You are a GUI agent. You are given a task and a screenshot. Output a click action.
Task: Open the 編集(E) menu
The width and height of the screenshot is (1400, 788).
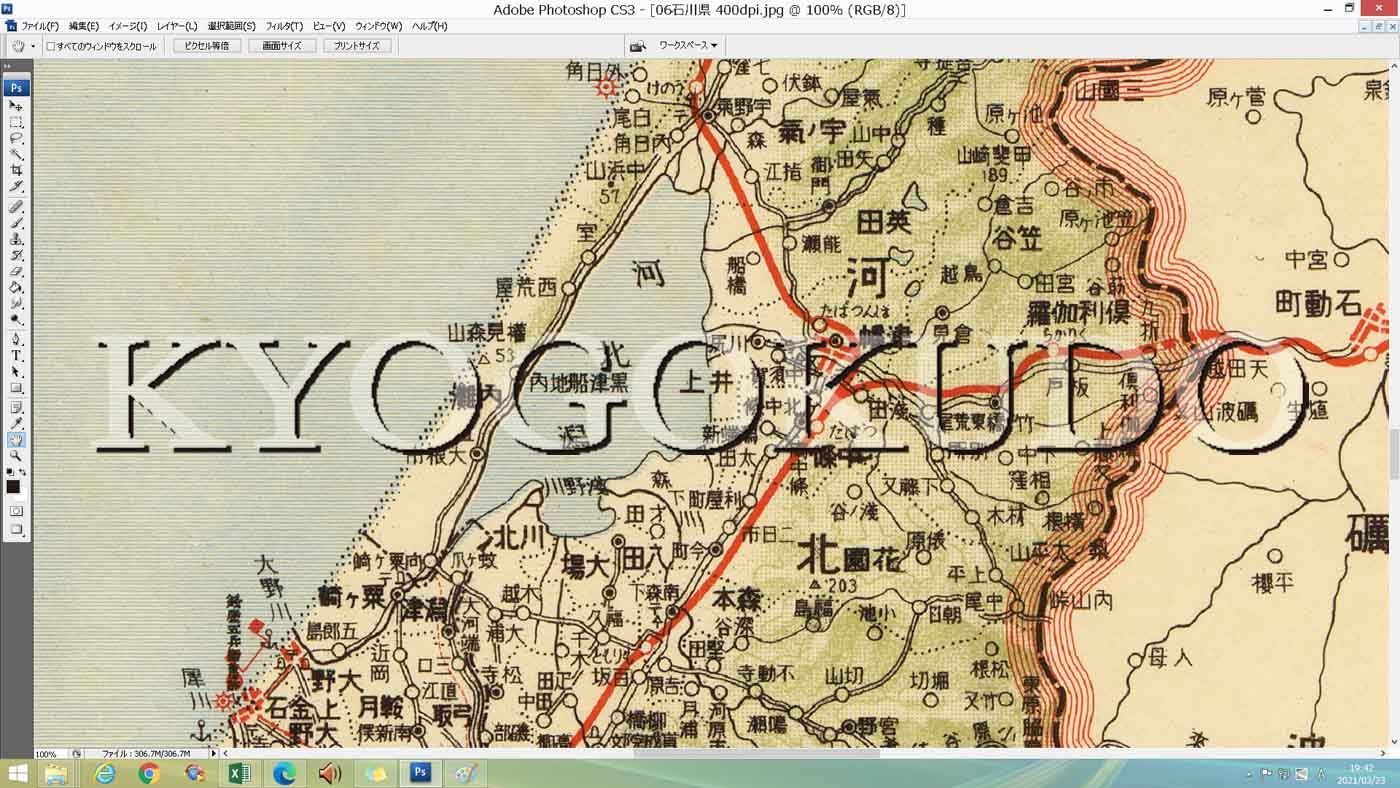click(x=84, y=26)
